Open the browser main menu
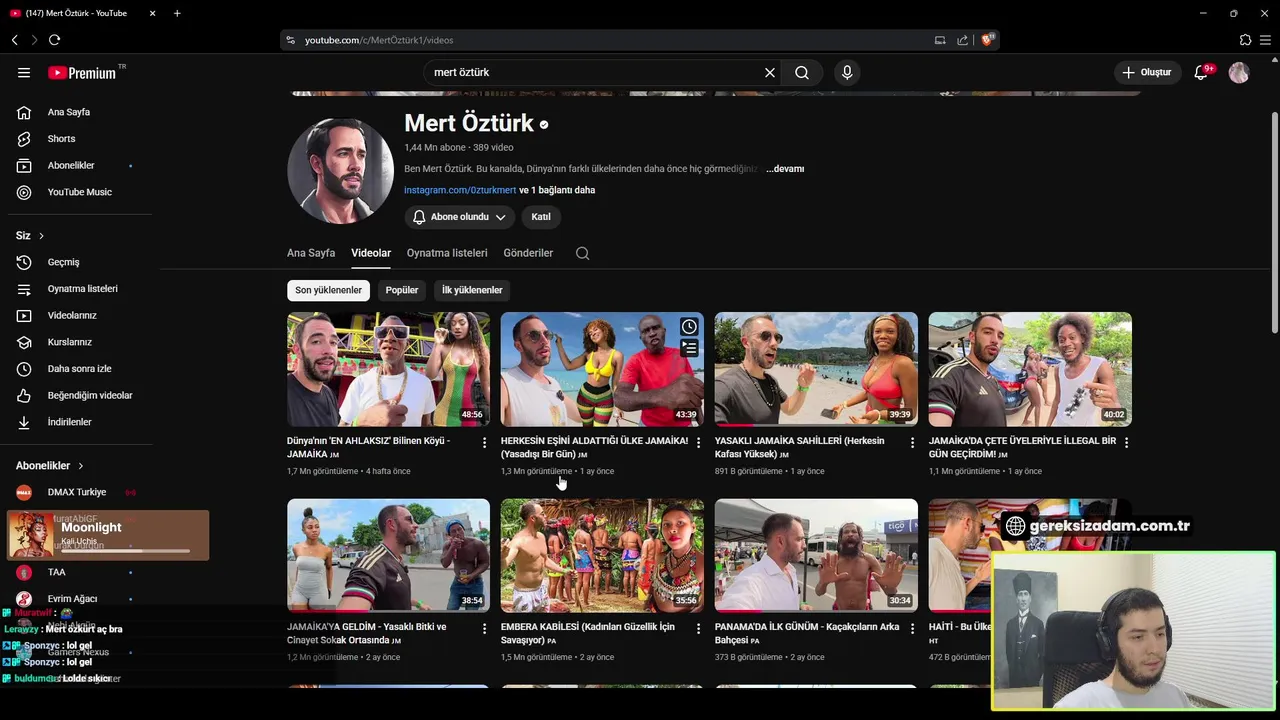 point(1266,40)
